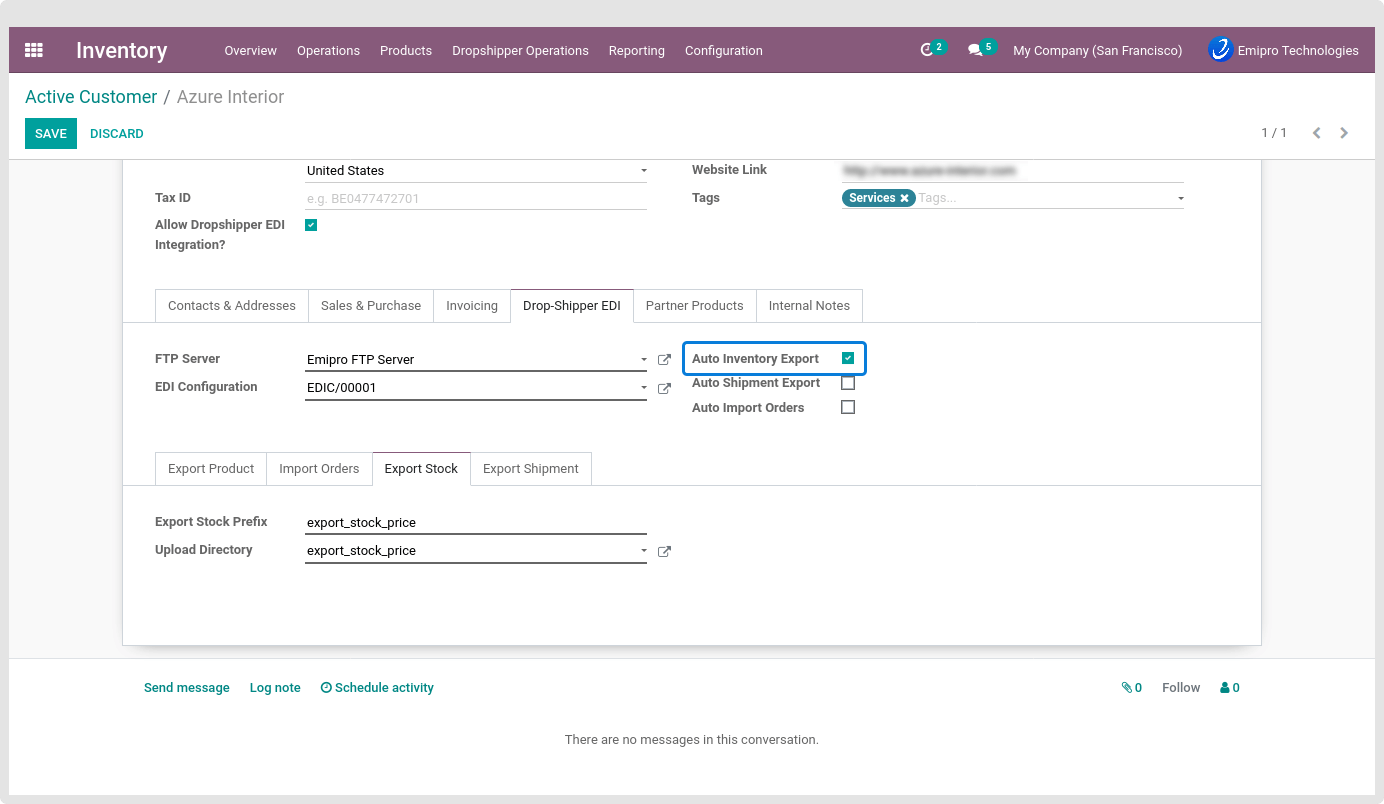The width and height of the screenshot is (1384, 804).
Task: Uncheck Auto Inventory Export checkbox
Action: tap(848, 358)
